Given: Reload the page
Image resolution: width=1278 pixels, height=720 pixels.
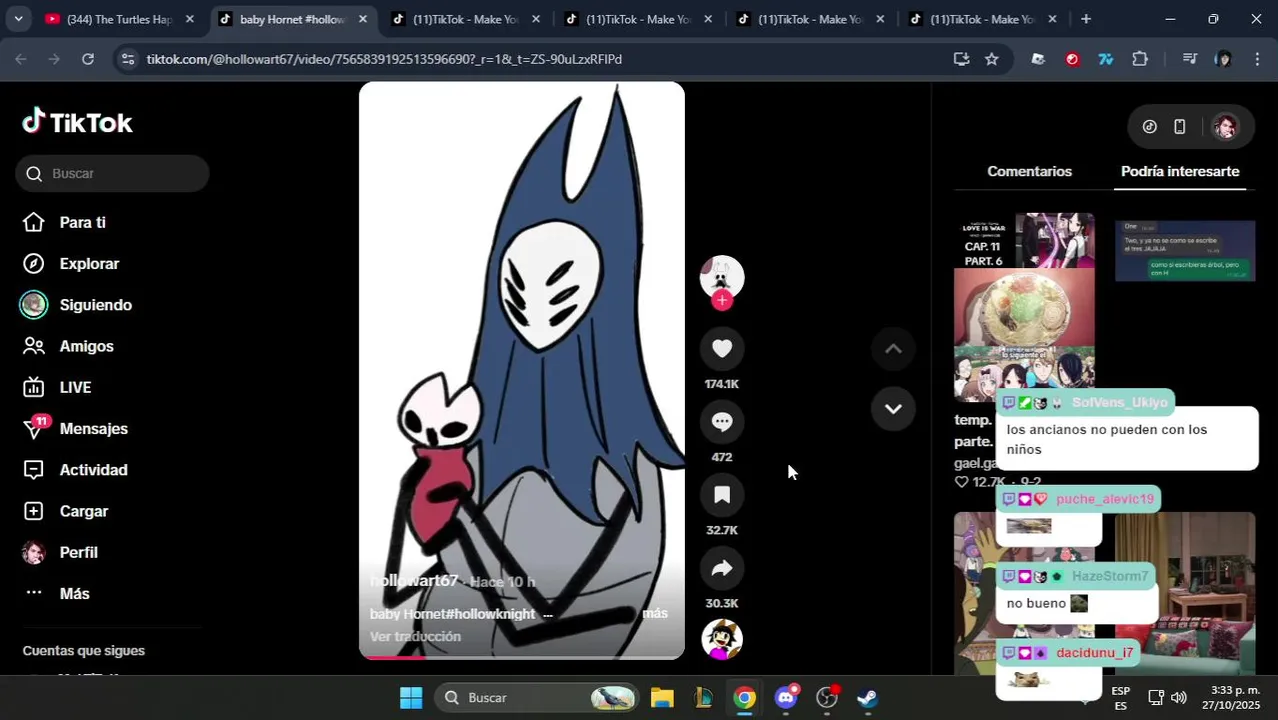Looking at the screenshot, I should point(88,59).
